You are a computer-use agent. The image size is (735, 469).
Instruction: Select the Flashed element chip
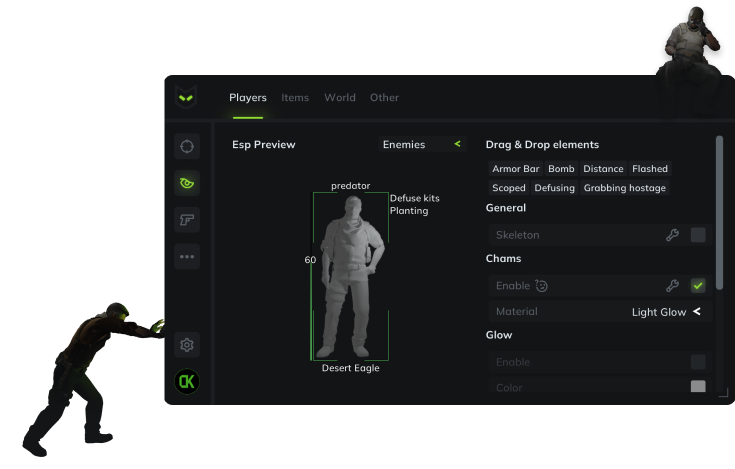click(650, 169)
